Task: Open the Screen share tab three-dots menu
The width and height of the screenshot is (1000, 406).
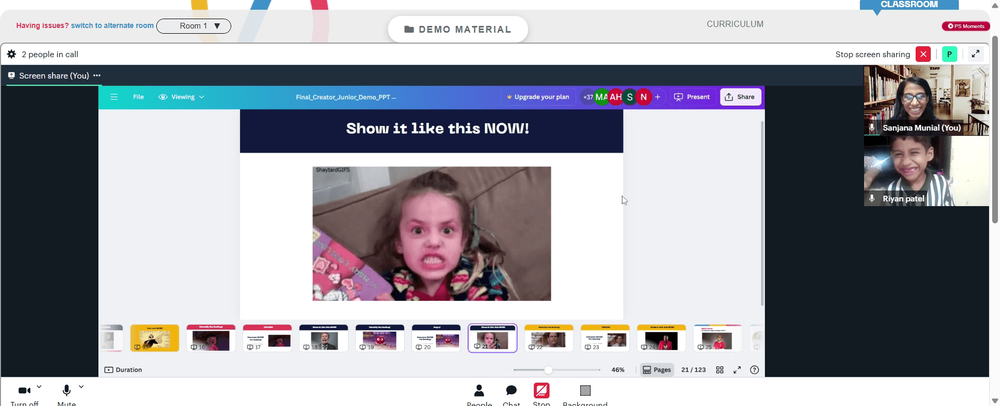Action: click(x=97, y=75)
